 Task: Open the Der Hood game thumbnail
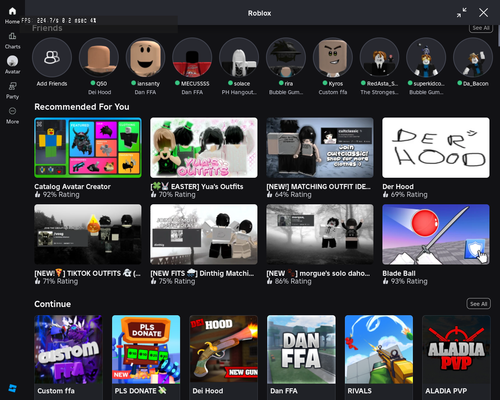pos(436,147)
